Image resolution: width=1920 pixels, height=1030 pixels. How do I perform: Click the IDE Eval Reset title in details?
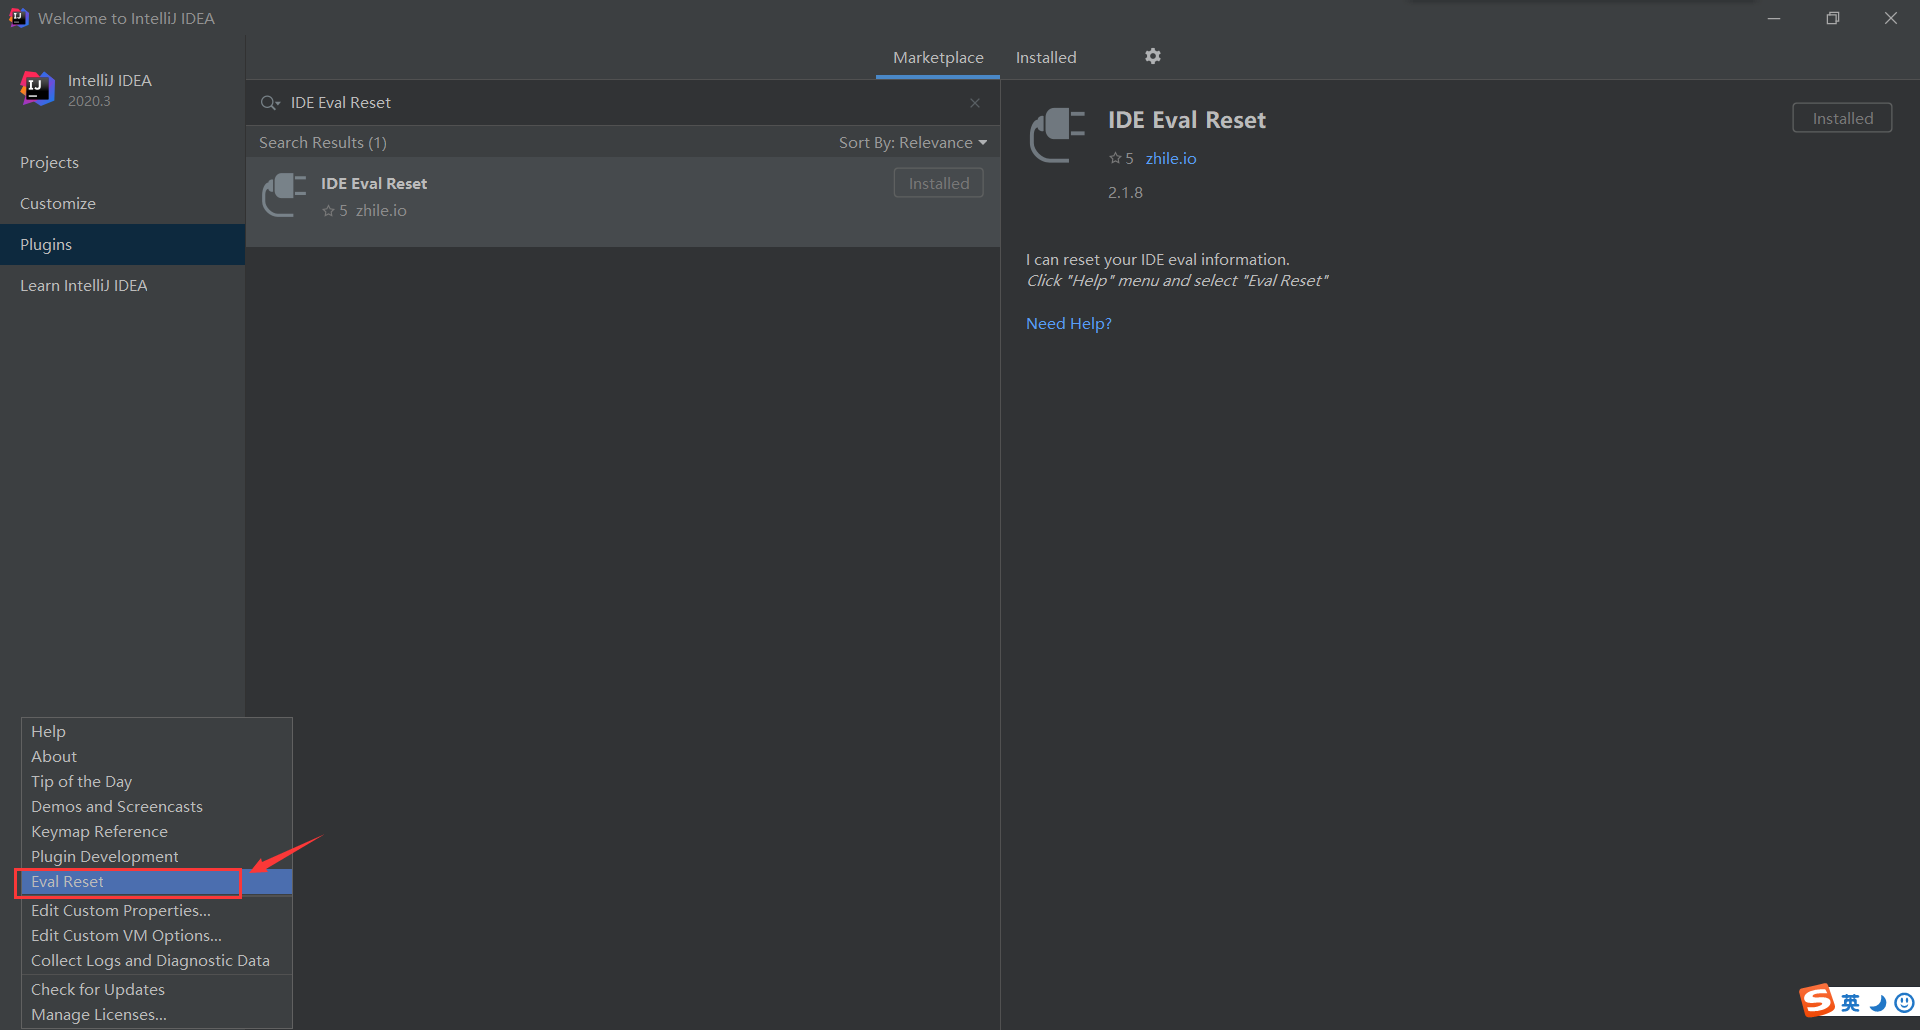(x=1187, y=121)
